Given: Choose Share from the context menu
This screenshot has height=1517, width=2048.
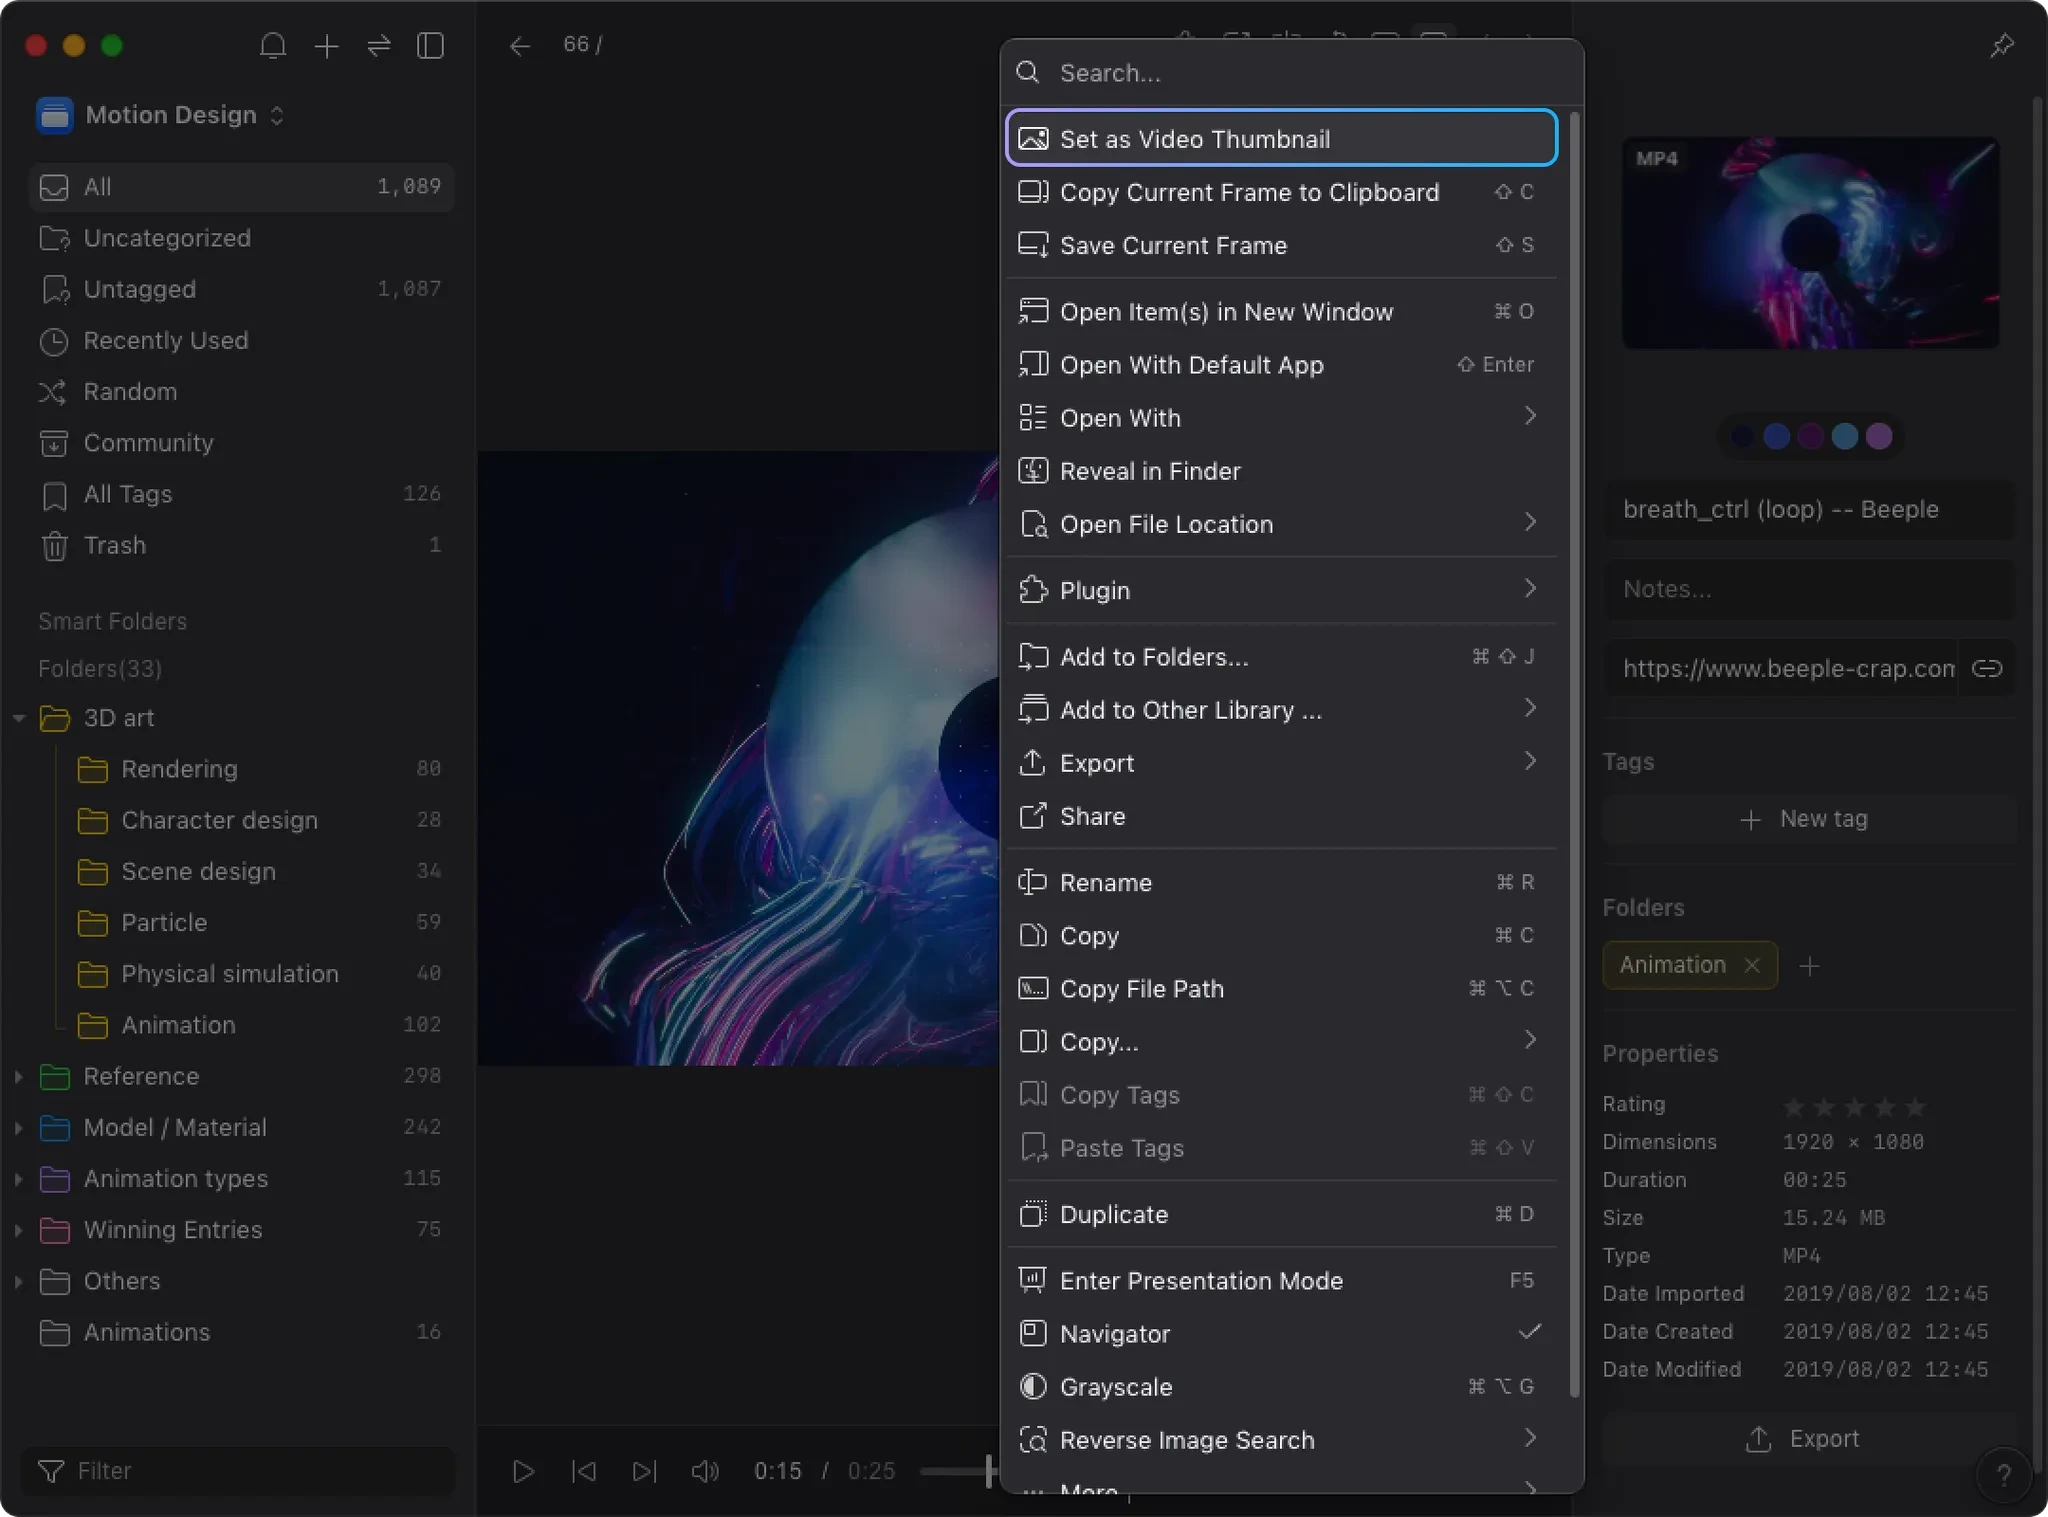Looking at the screenshot, I should [1282, 816].
